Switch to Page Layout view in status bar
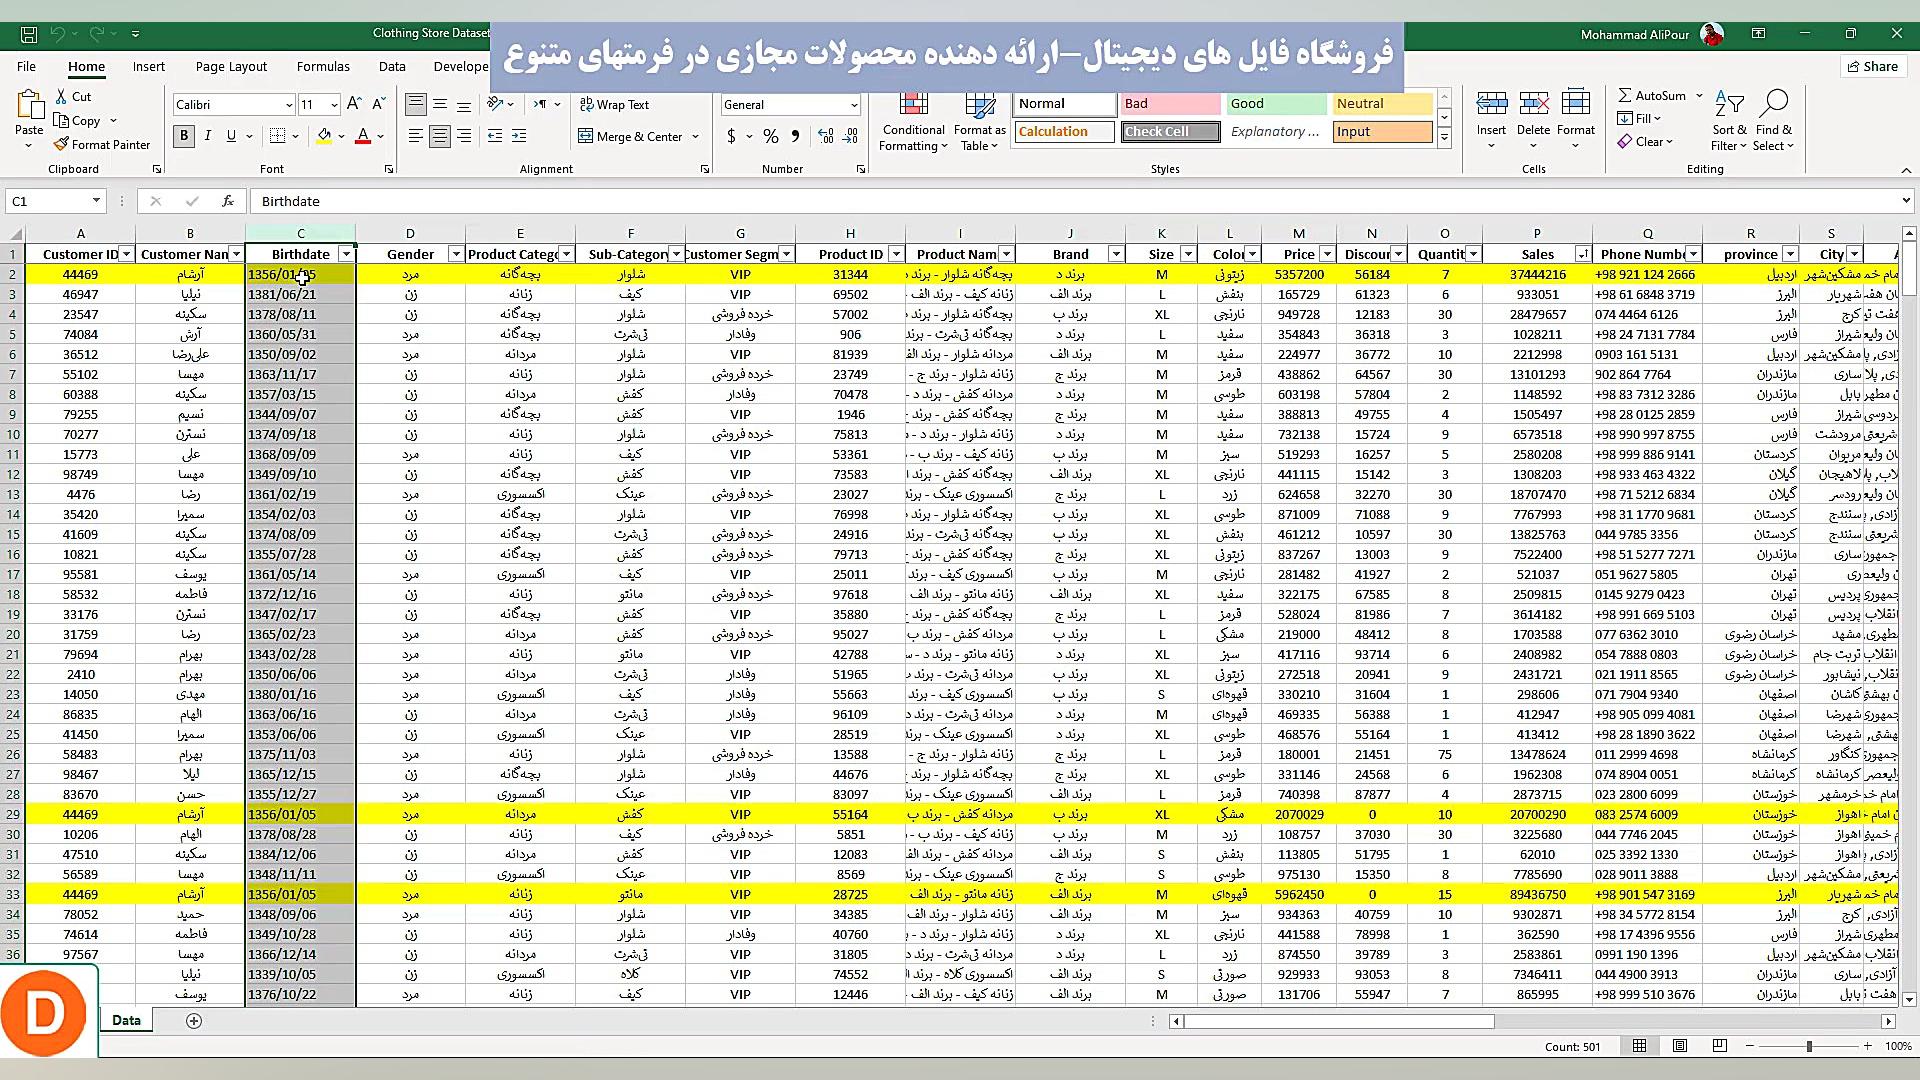This screenshot has height=1080, width=1920. (x=1680, y=1046)
